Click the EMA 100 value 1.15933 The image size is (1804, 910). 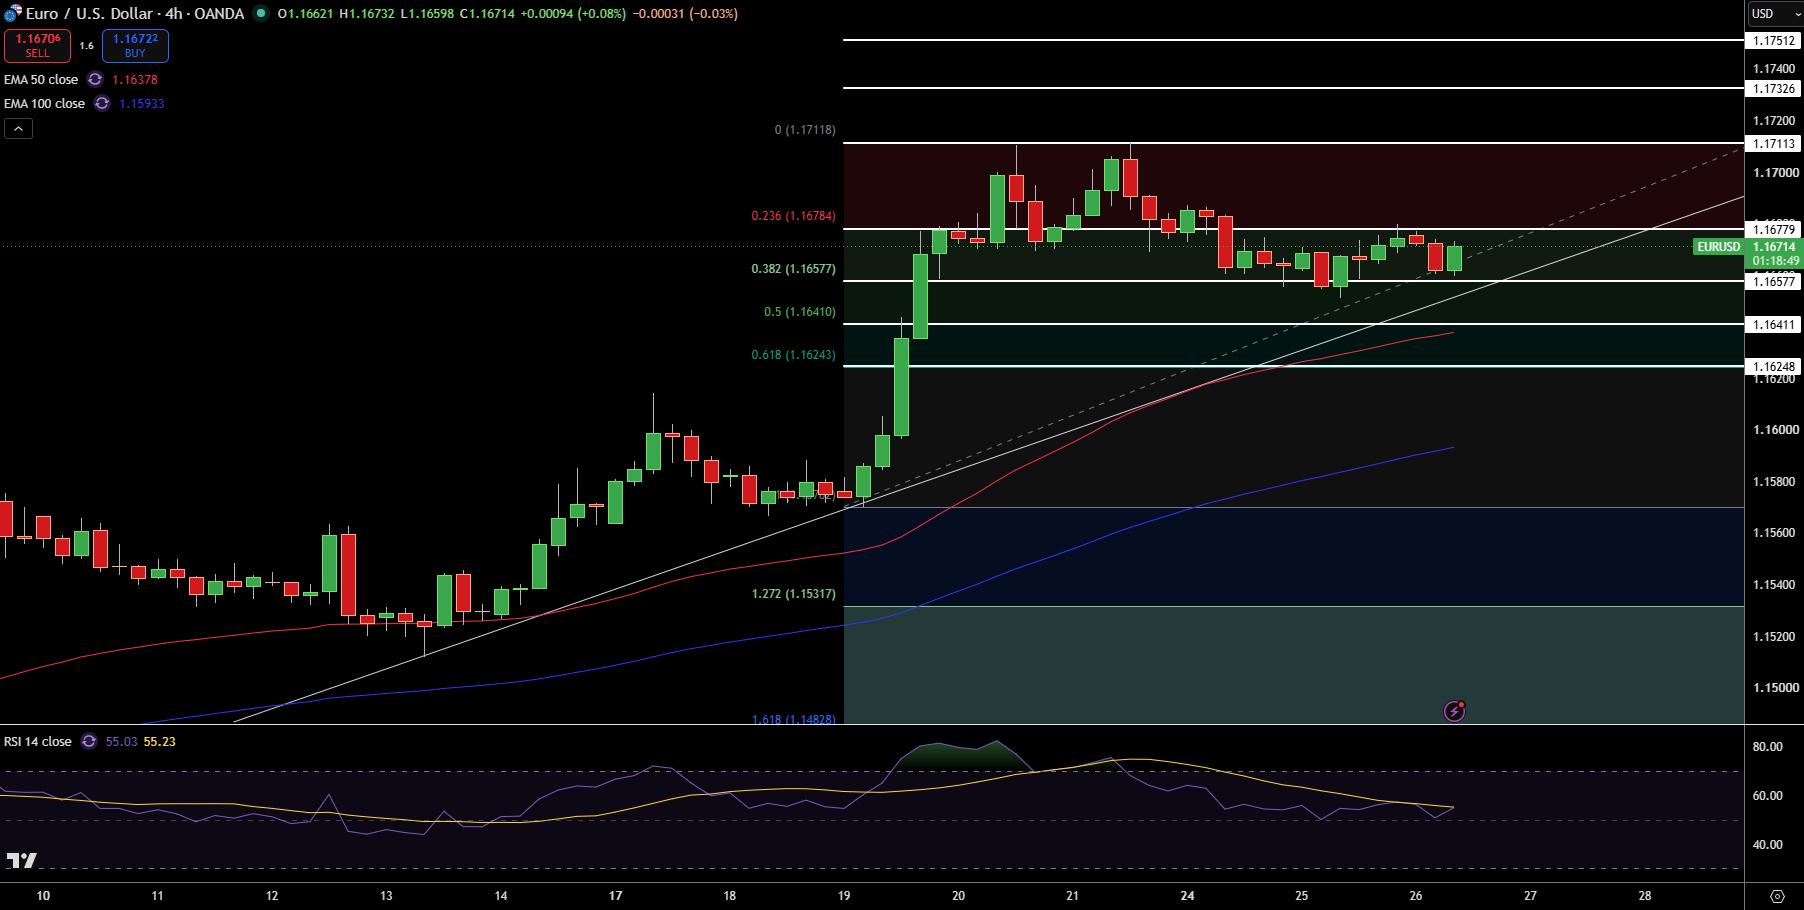pyautogui.click(x=142, y=103)
